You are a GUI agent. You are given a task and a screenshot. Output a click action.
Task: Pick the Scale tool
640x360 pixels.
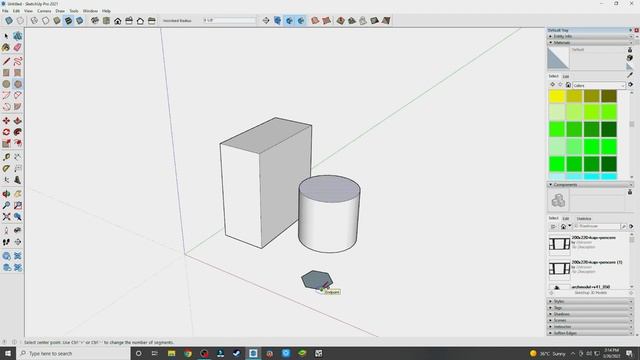6,144
